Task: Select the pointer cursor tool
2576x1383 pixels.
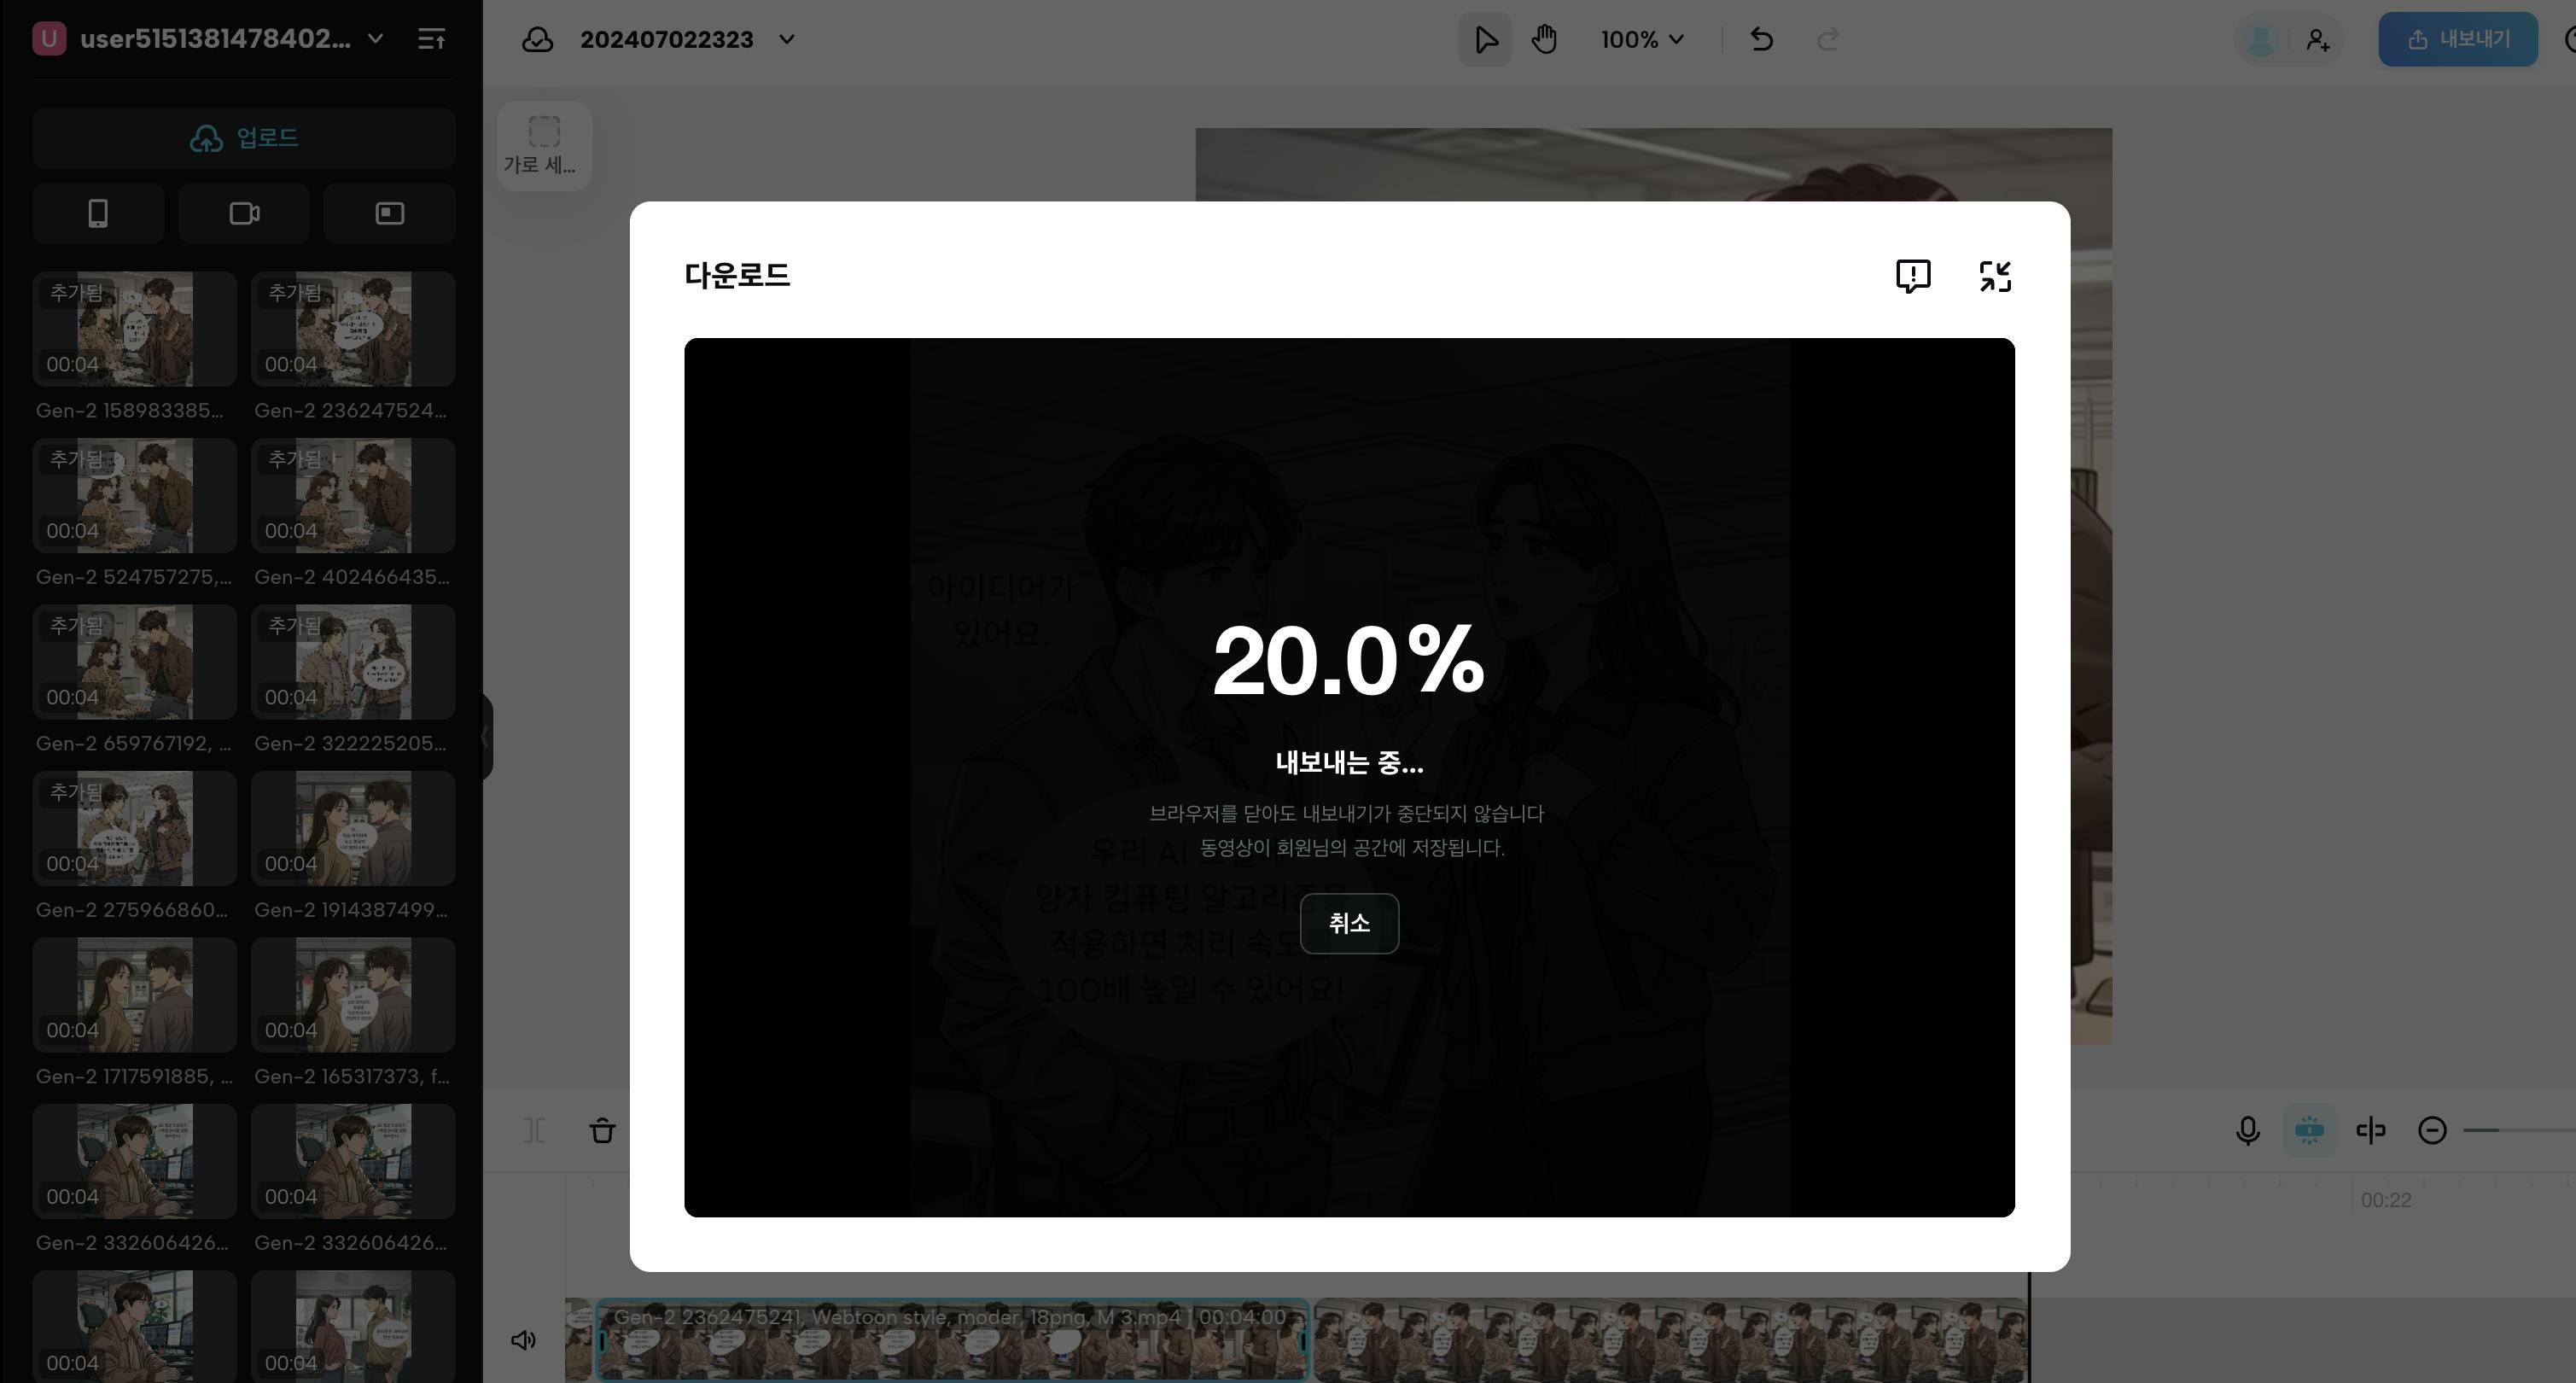Action: point(1485,40)
